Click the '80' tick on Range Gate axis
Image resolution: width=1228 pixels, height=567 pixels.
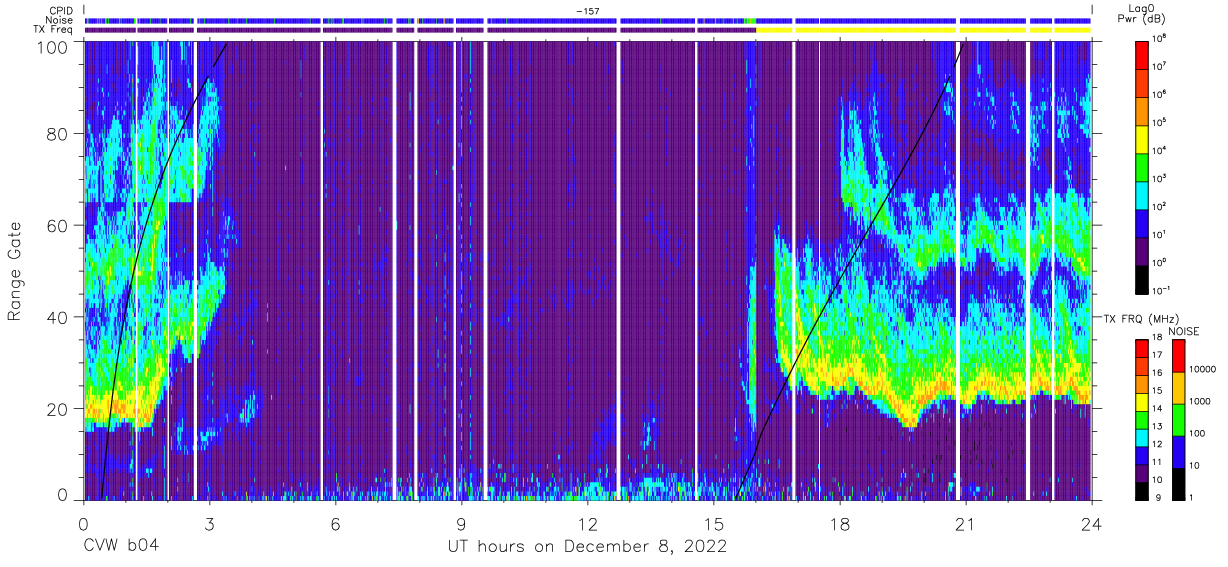(59, 134)
